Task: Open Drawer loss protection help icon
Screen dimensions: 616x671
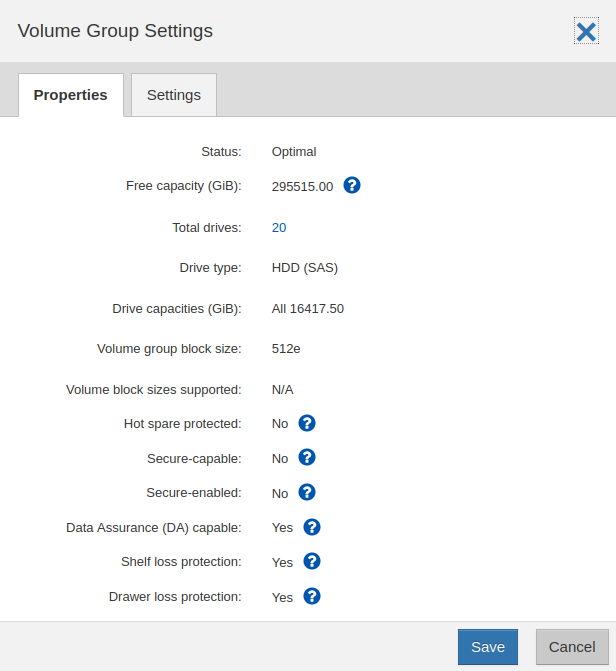Action: coord(312,597)
